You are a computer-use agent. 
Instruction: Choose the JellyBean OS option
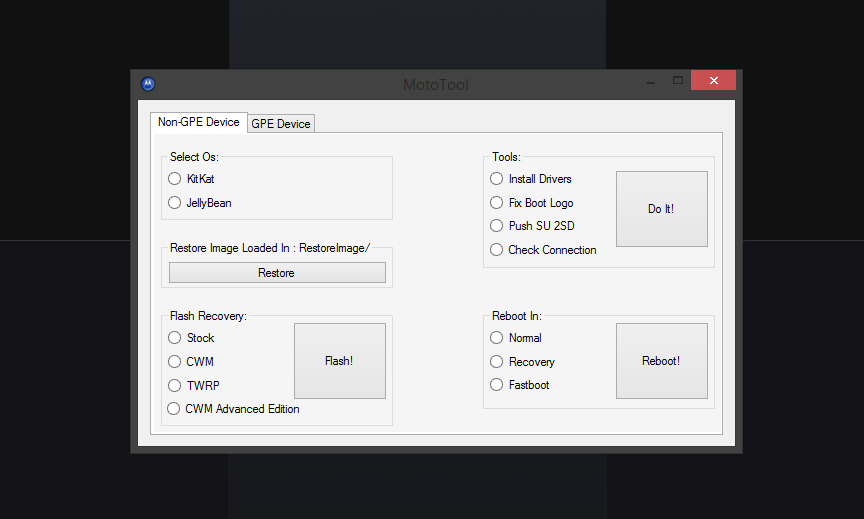(x=175, y=202)
